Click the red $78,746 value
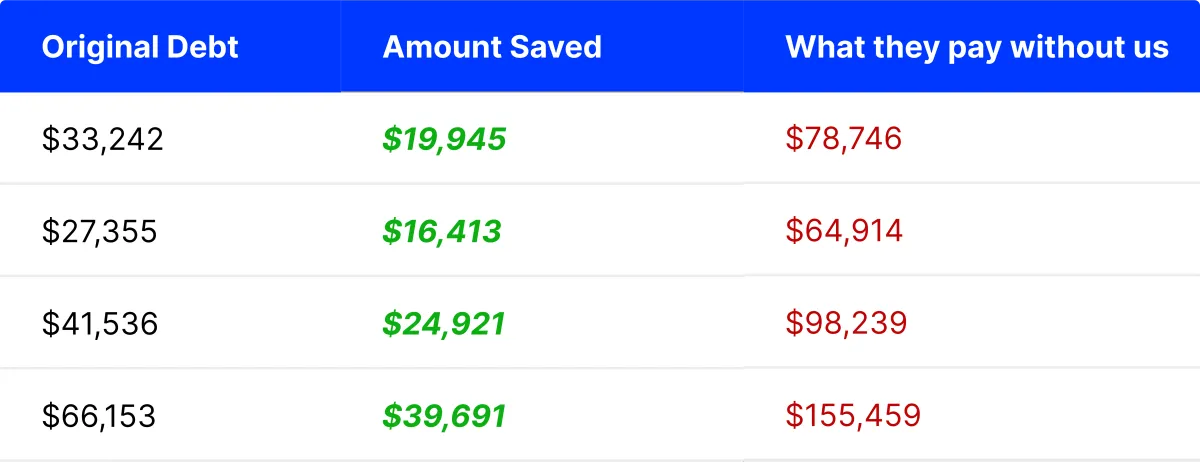Image resolution: width=1200 pixels, height=462 pixels. point(844,140)
